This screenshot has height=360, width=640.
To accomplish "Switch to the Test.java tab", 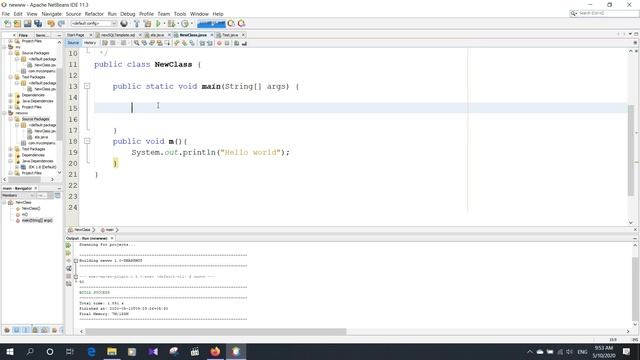I will (x=230, y=35).
